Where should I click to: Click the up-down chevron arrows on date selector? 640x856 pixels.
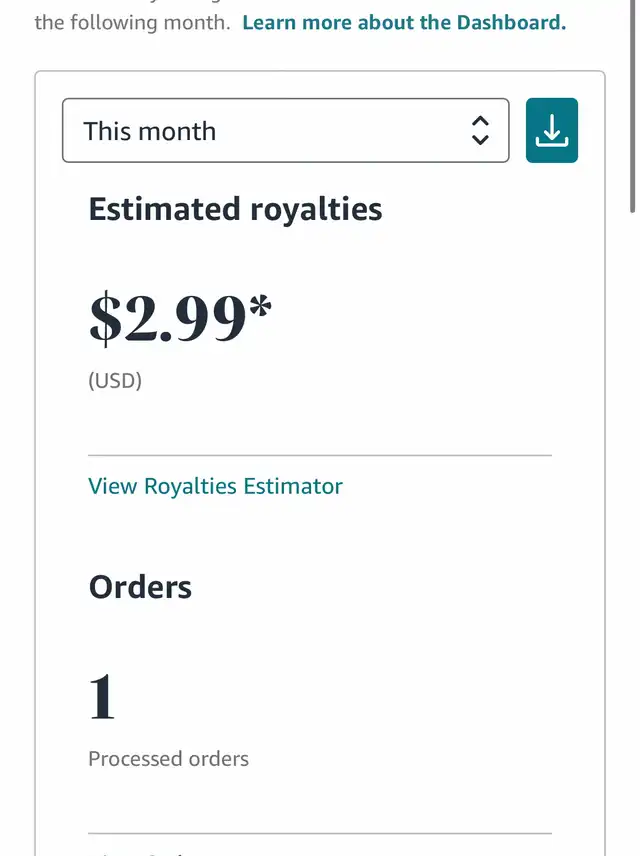point(480,130)
